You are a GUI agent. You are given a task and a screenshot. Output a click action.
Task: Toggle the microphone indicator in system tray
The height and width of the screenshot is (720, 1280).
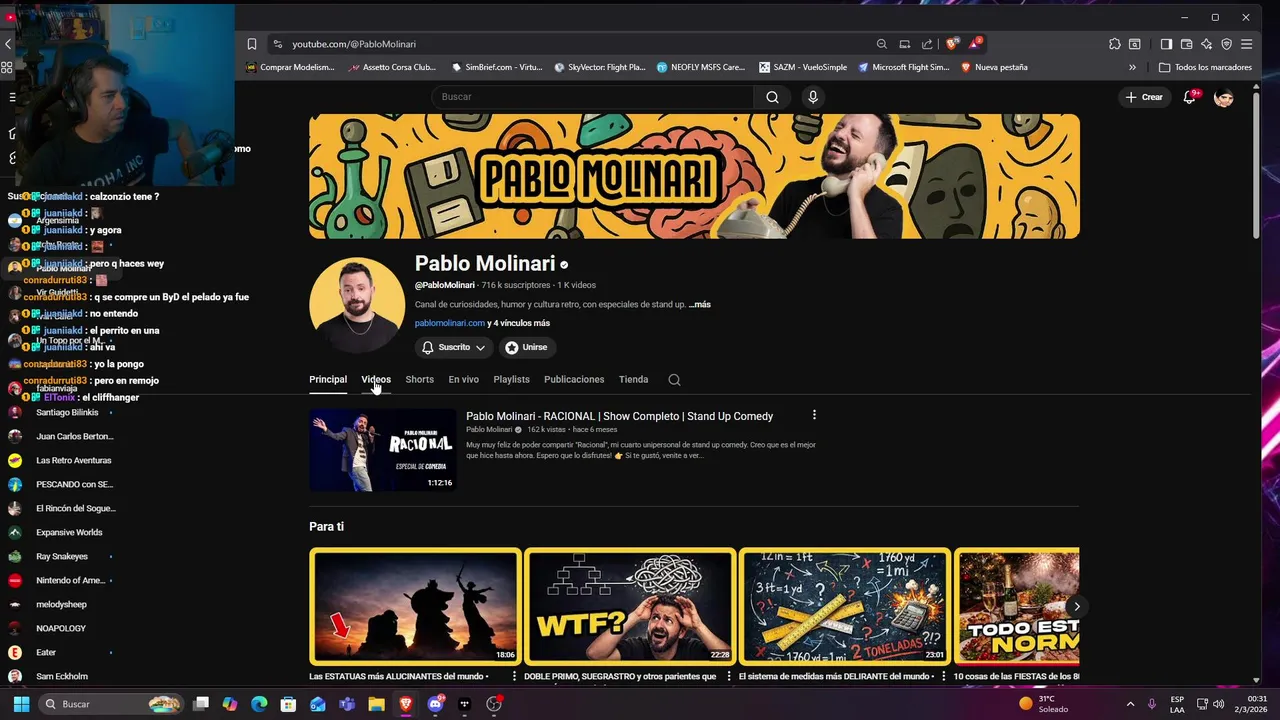[1152, 704]
